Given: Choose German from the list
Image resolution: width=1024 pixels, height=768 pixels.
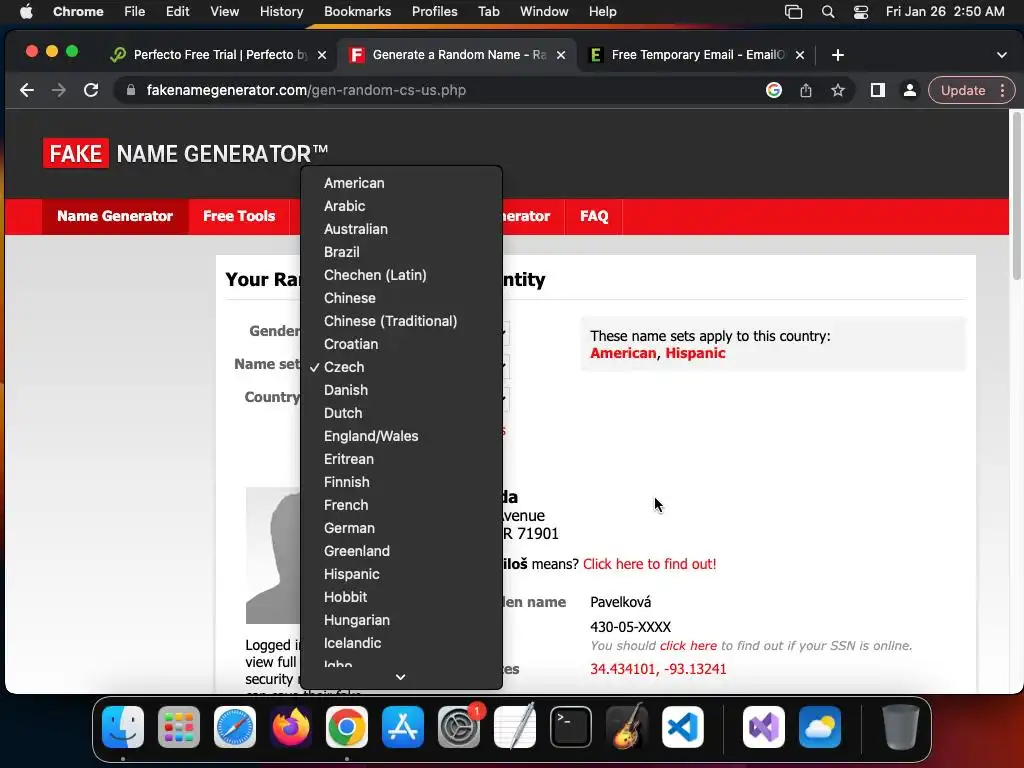Looking at the screenshot, I should tap(401, 528).
